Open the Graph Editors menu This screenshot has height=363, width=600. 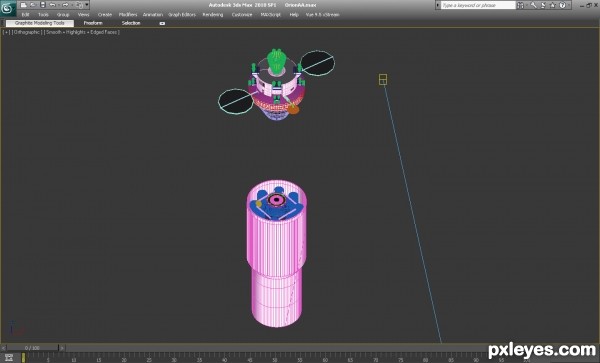pos(182,15)
